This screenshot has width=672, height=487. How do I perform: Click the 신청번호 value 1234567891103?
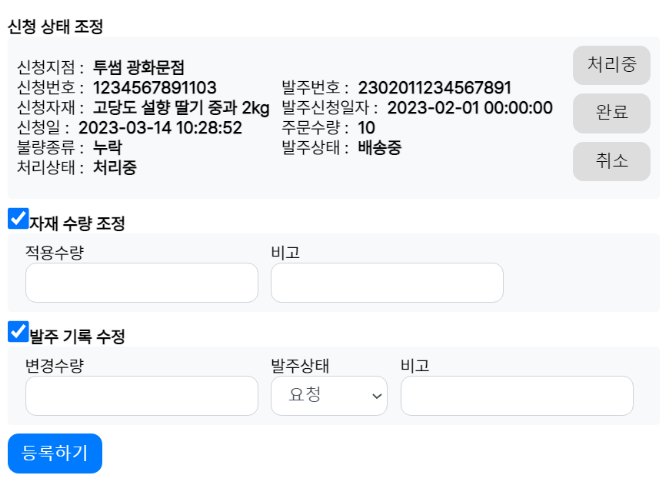click(x=155, y=88)
